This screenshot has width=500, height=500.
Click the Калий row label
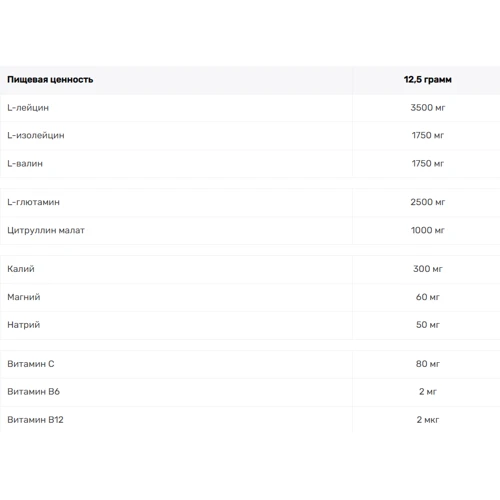coord(21,269)
